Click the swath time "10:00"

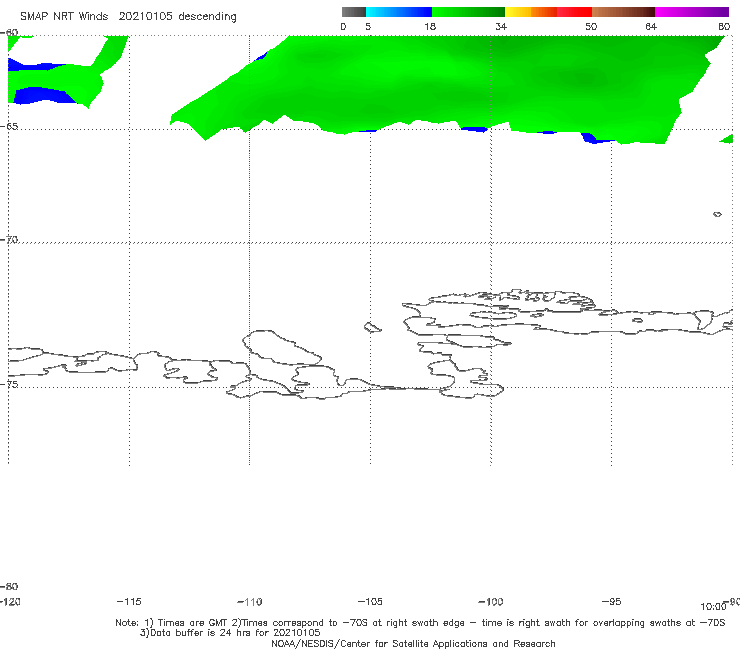(713, 607)
